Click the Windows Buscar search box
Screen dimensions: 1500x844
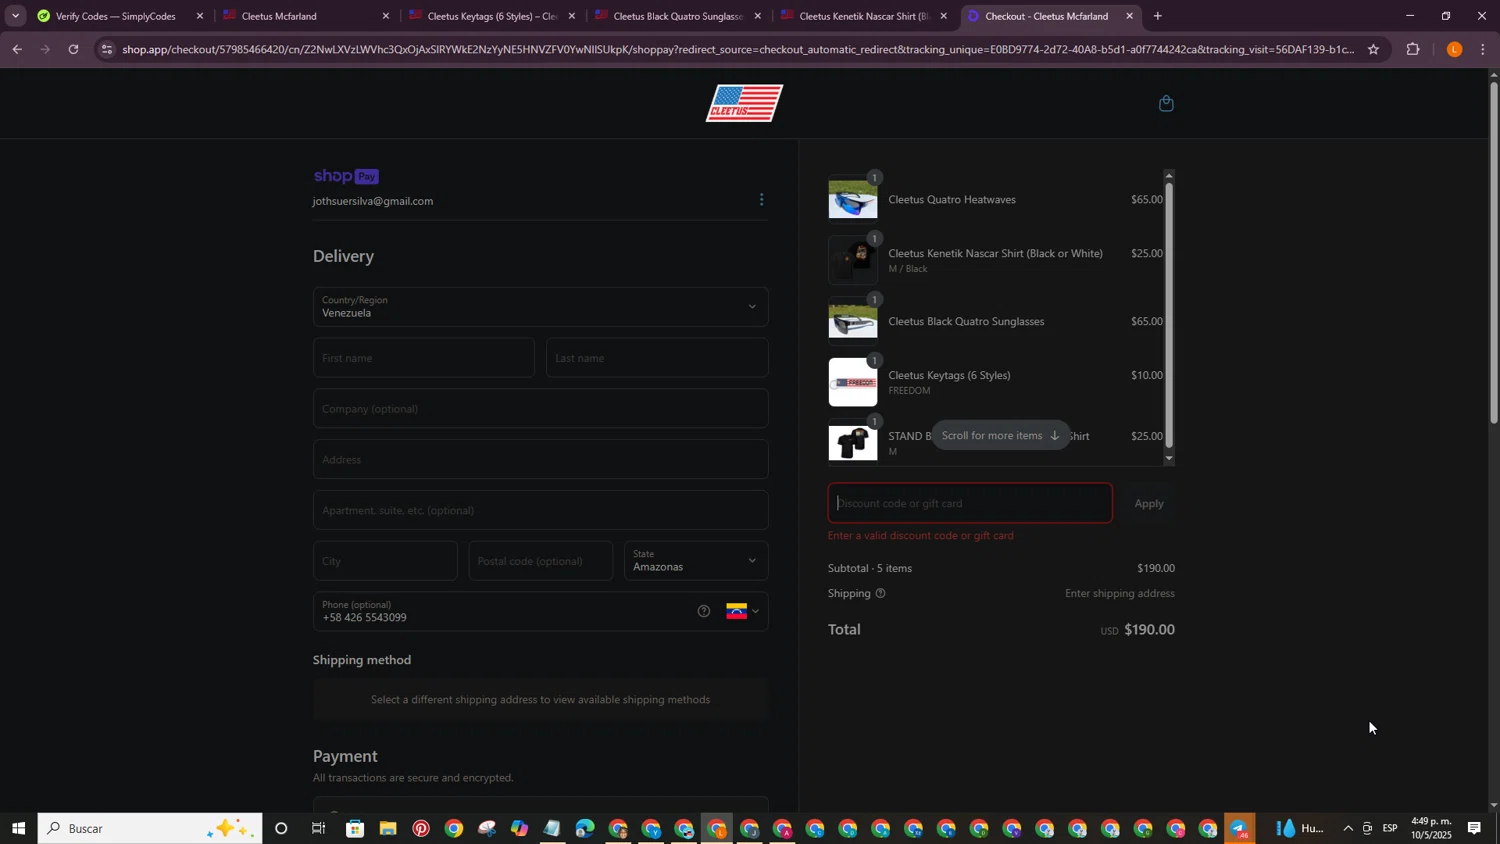click(150, 828)
